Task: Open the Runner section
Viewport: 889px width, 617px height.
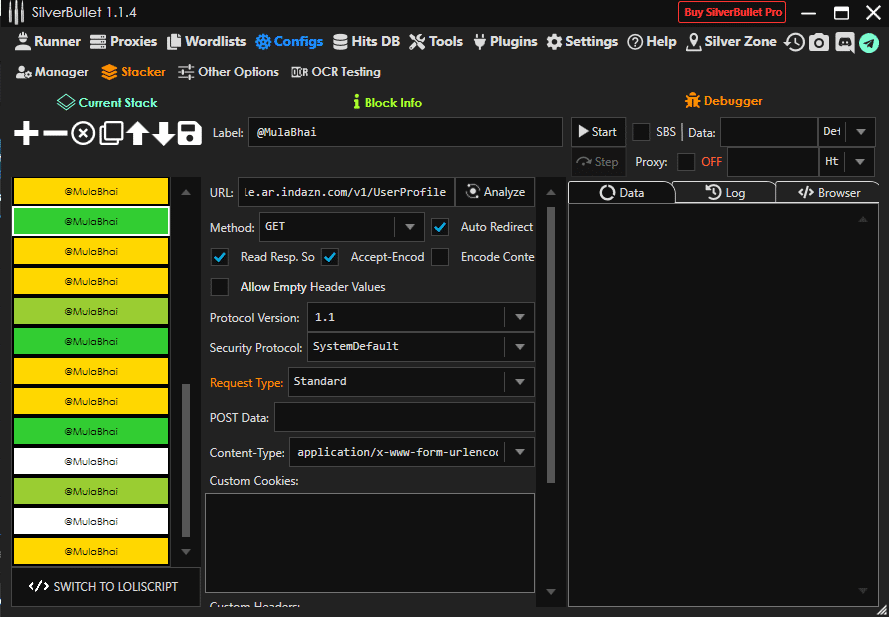Action: coord(48,41)
